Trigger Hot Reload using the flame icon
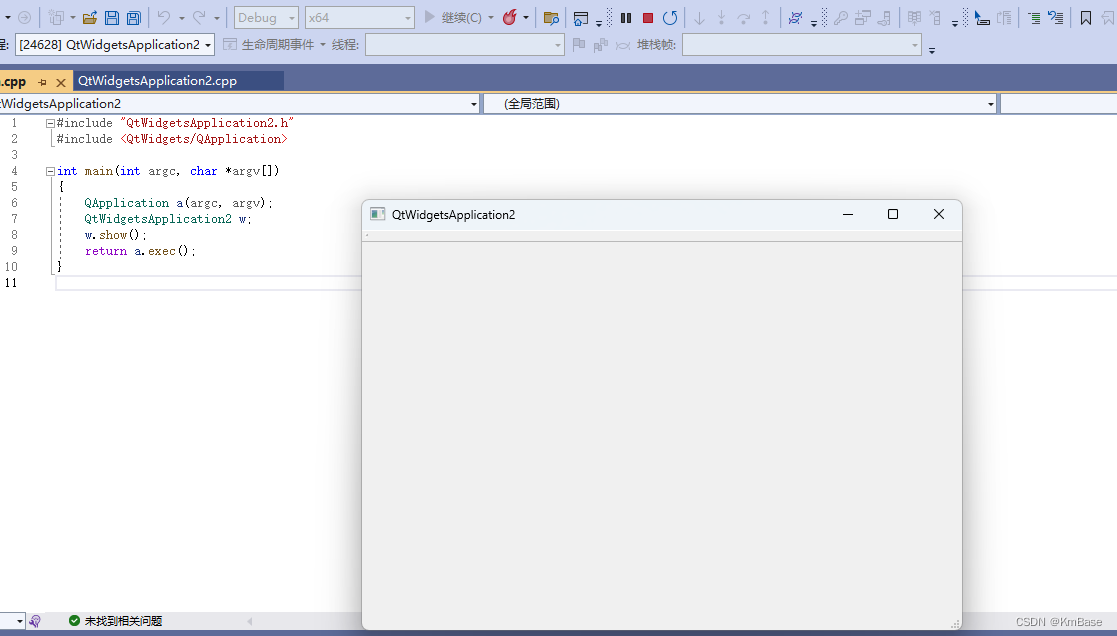The height and width of the screenshot is (636, 1117). click(509, 17)
